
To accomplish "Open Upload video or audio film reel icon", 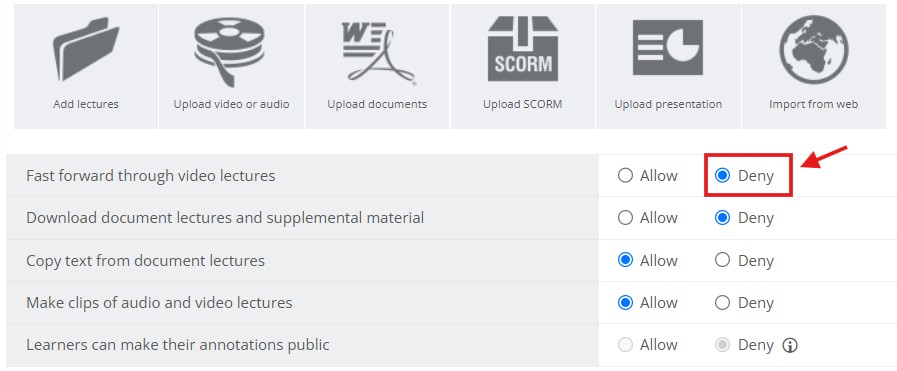I will pyautogui.click(x=229, y=51).
